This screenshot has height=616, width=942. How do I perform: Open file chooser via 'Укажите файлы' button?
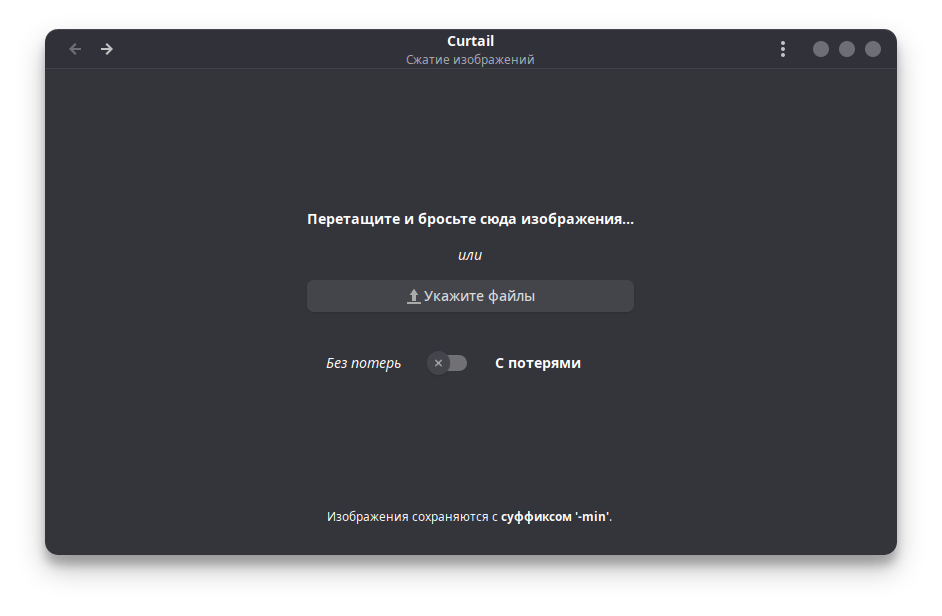[470, 296]
